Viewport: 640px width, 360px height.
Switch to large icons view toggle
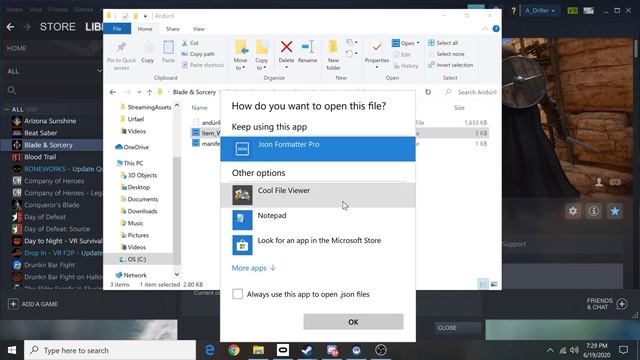coord(494,284)
